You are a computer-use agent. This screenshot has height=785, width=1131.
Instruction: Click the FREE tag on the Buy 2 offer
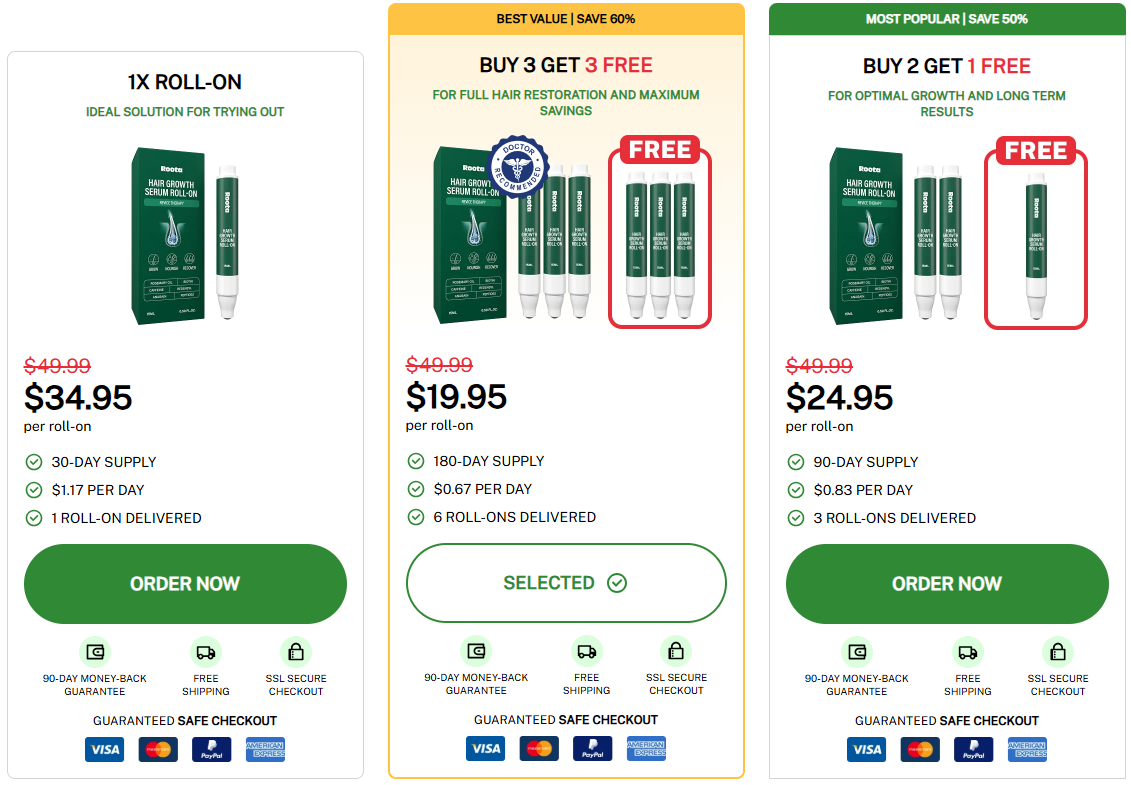click(1035, 150)
